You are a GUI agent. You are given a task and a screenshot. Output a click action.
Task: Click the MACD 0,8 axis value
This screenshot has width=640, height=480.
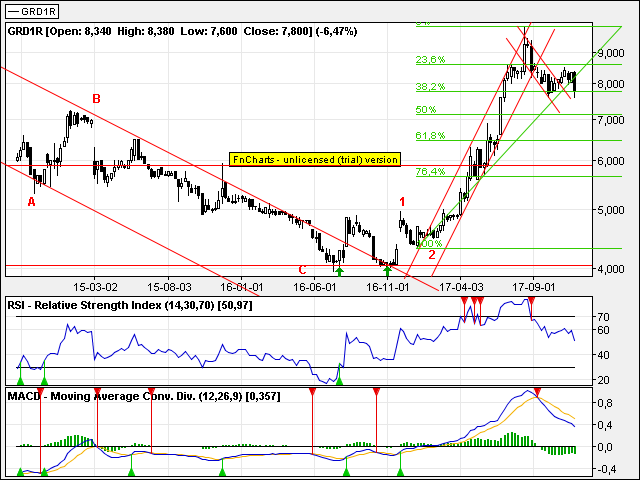604,403
